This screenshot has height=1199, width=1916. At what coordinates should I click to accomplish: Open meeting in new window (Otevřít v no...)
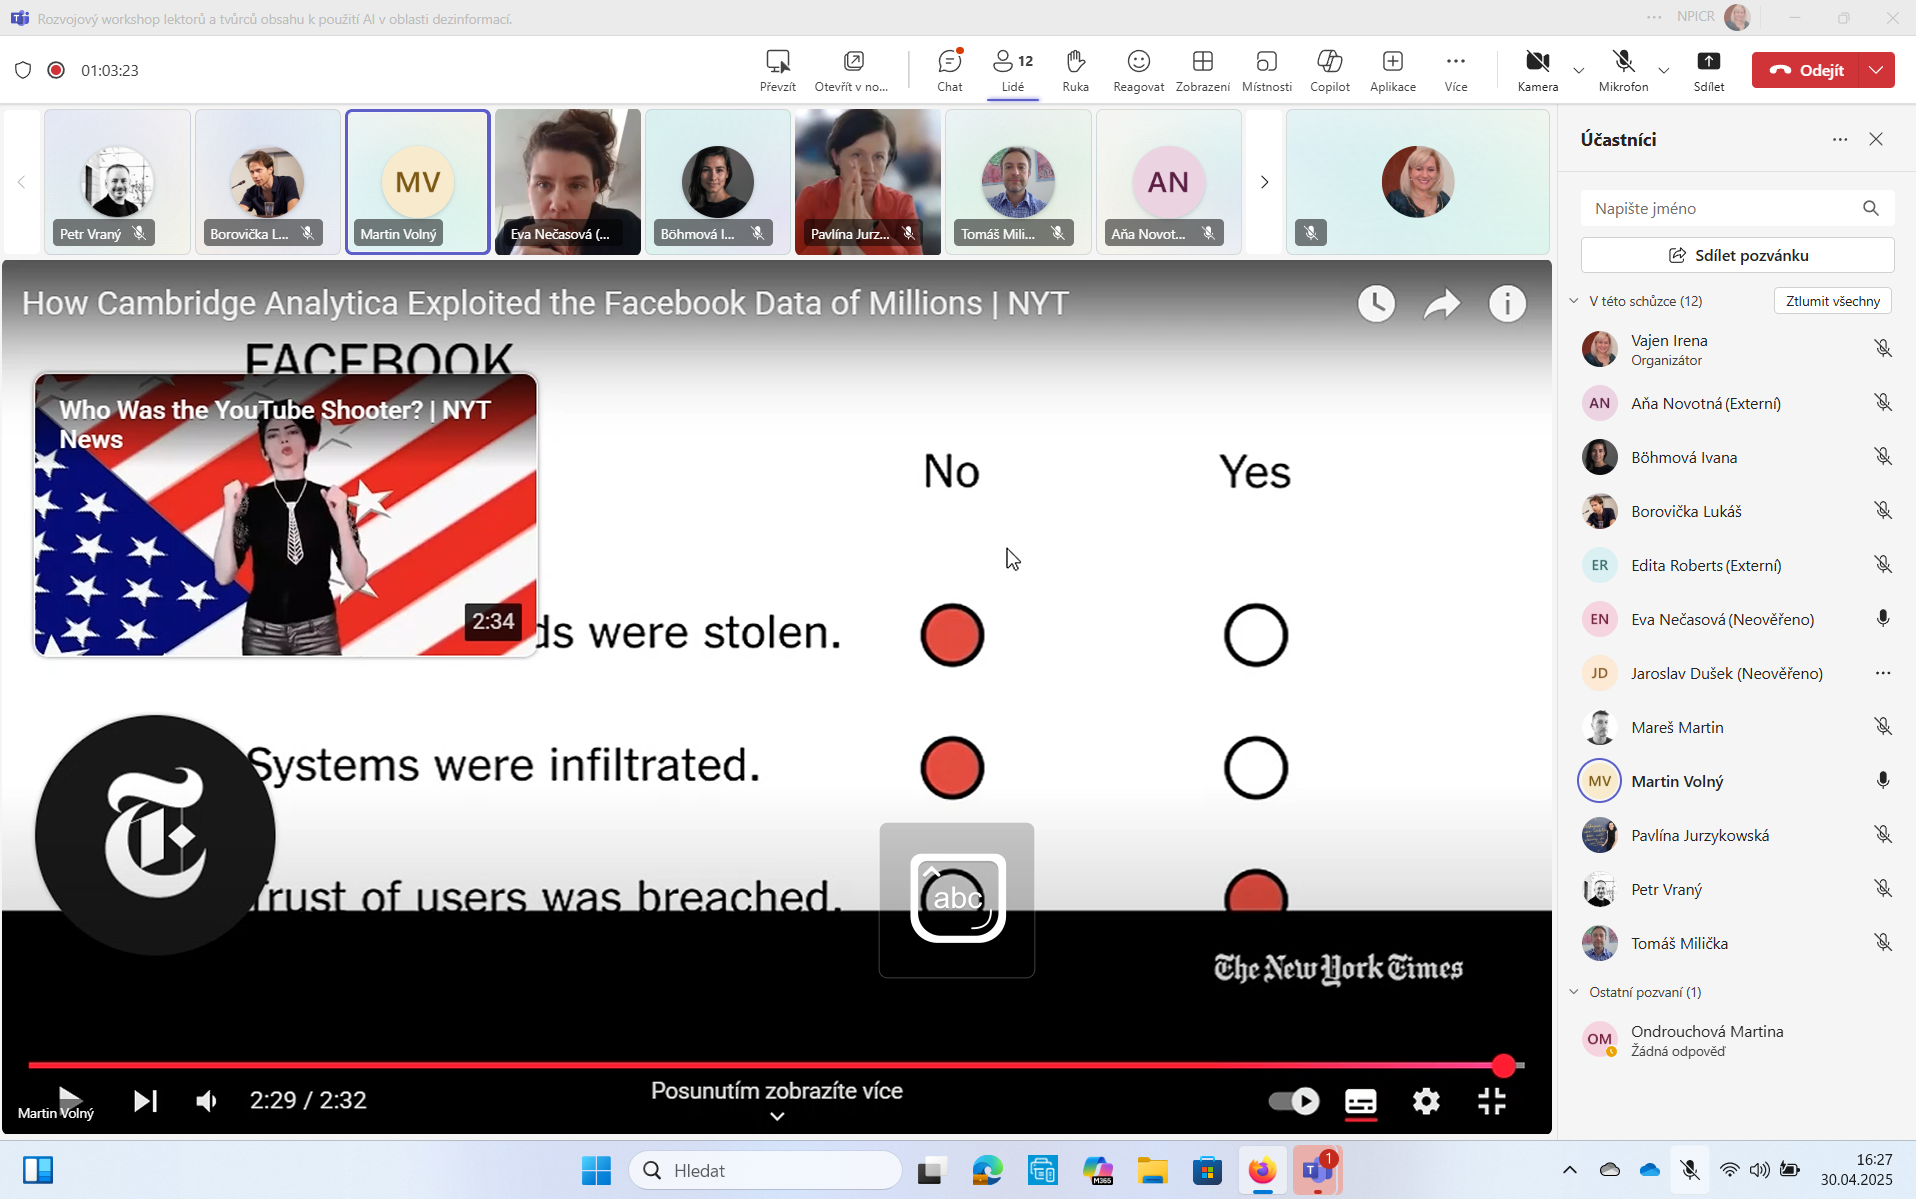coord(853,62)
